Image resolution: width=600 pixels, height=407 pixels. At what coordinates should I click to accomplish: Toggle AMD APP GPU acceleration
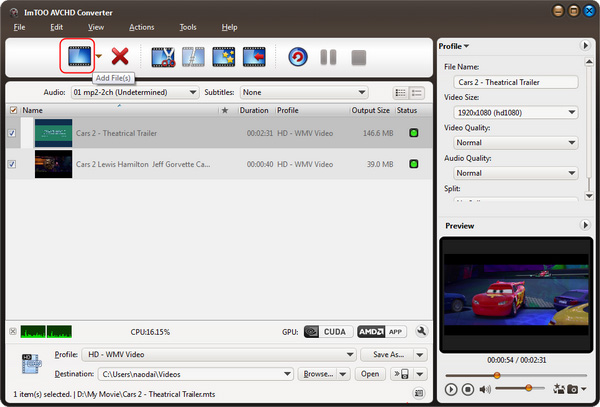(x=382, y=332)
